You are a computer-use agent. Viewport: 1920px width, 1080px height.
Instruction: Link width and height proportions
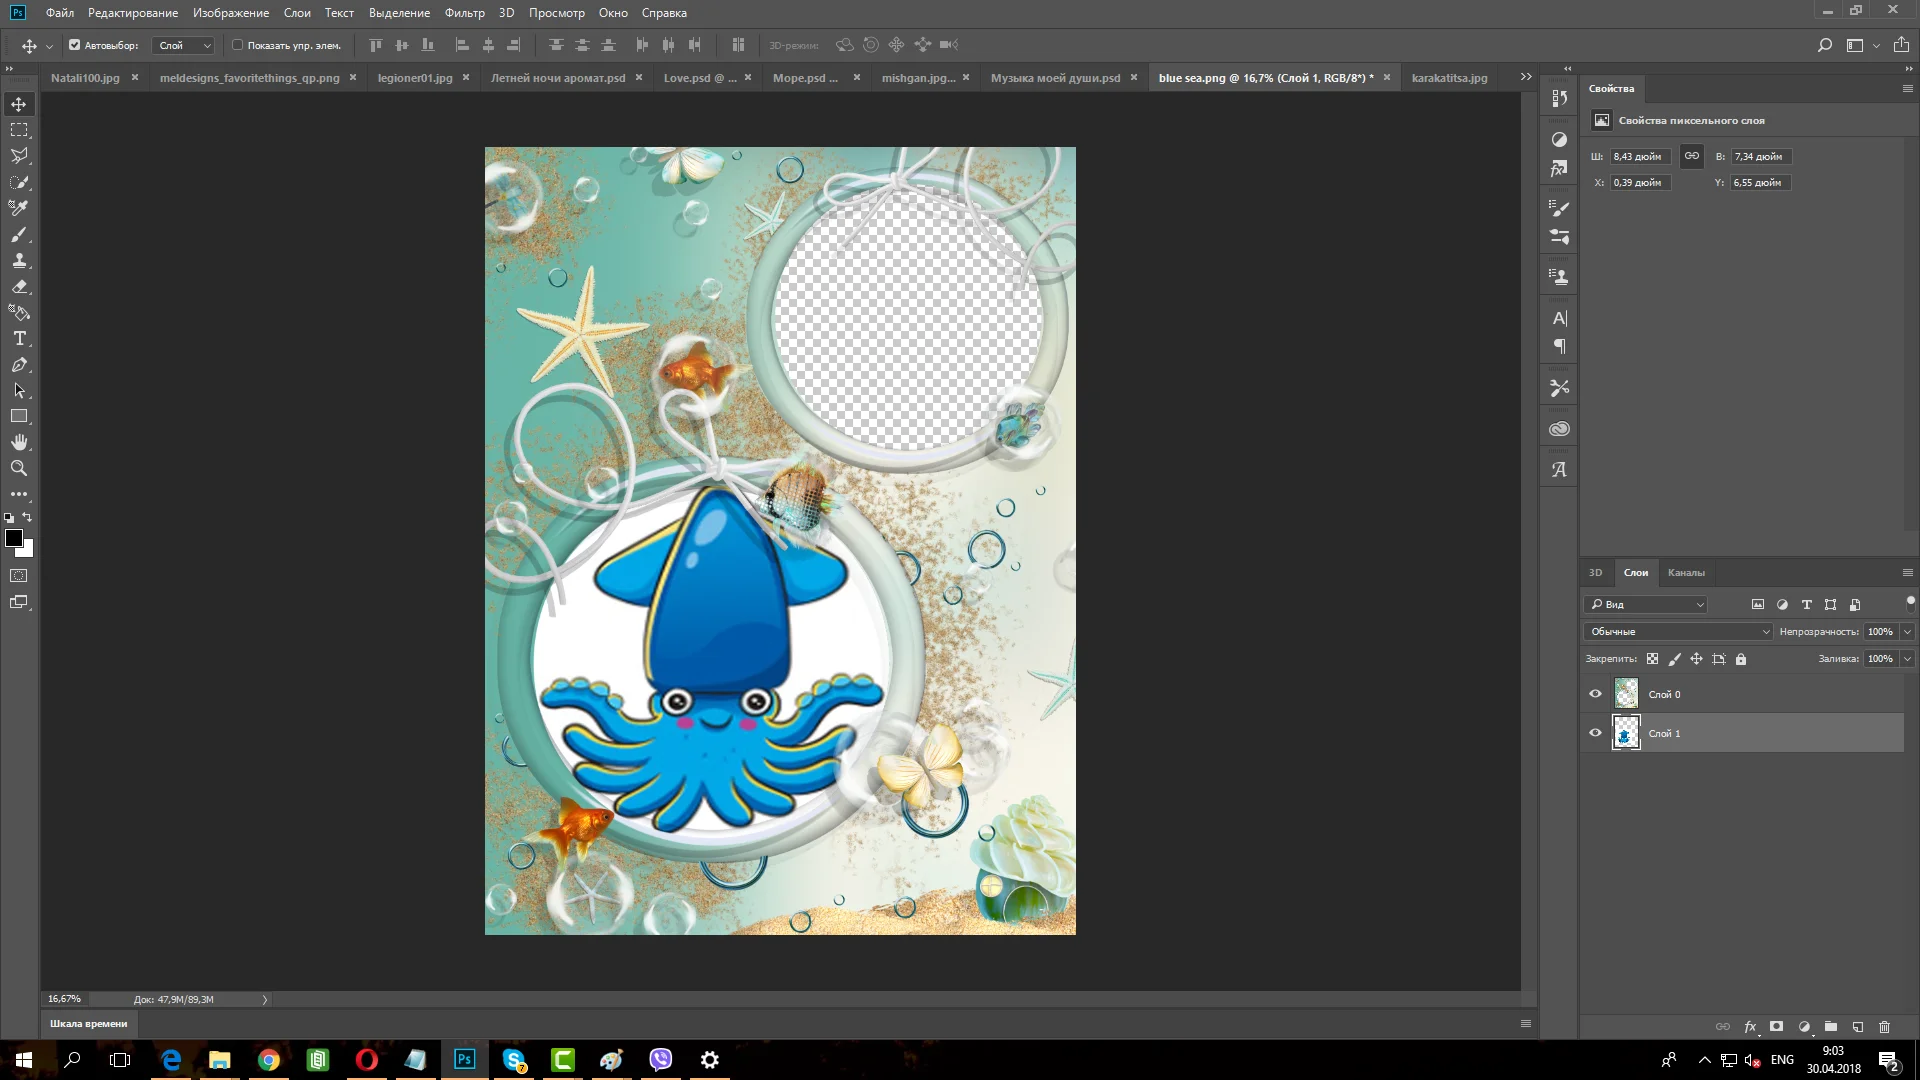pyautogui.click(x=1691, y=156)
